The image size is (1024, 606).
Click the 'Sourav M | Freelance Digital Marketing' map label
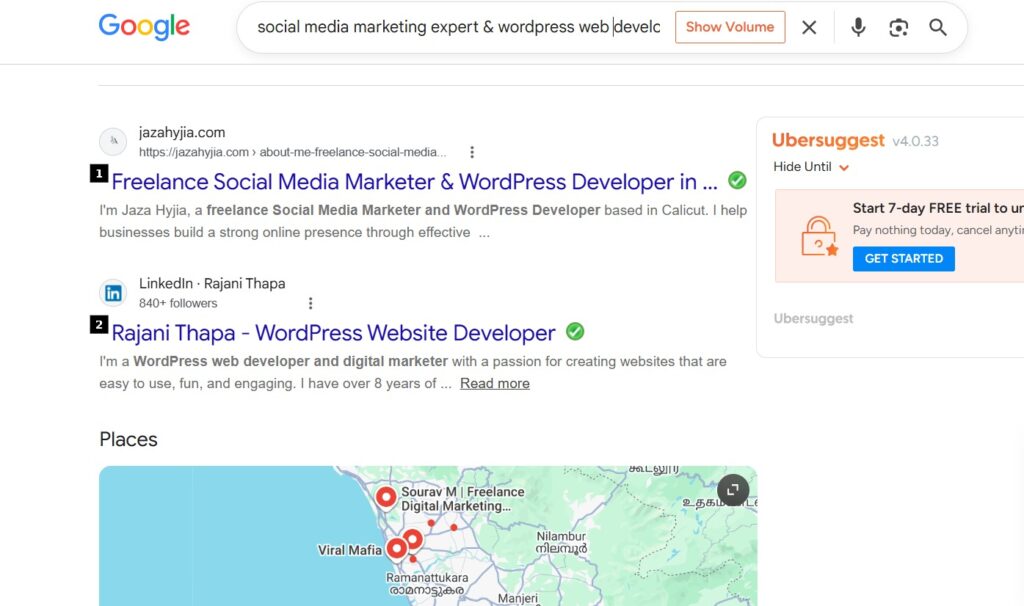(x=462, y=499)
